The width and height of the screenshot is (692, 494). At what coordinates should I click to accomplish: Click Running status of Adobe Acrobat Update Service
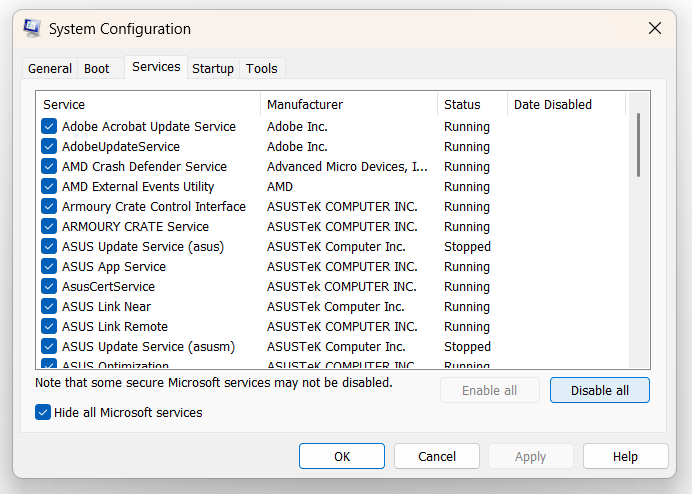467,127
